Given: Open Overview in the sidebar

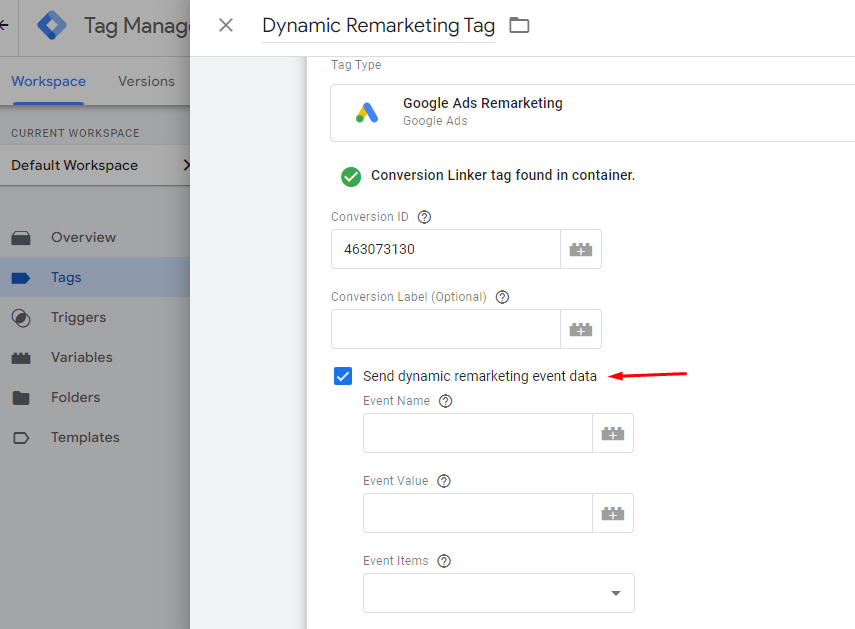Looking at the screenshot, I should pos(95,237).
